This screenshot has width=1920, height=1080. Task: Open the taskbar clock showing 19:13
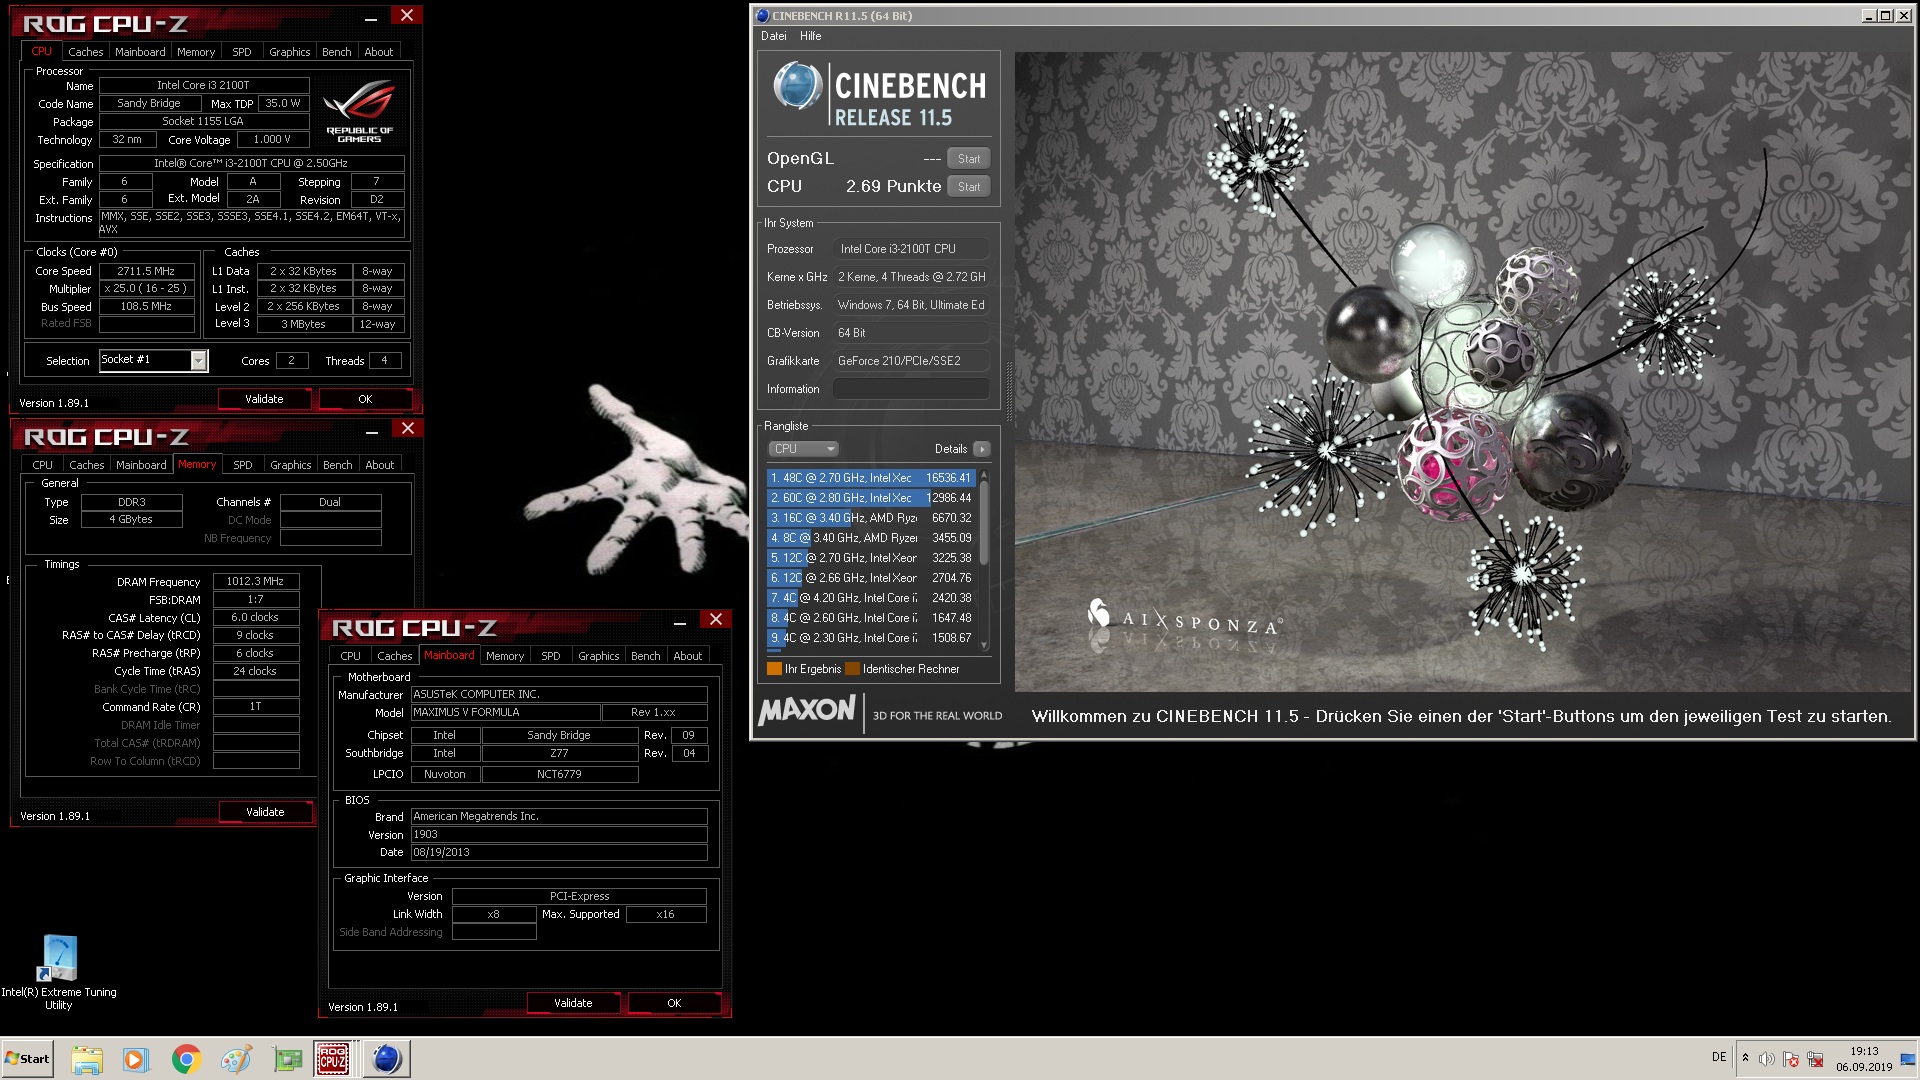pos(1864,1059)
